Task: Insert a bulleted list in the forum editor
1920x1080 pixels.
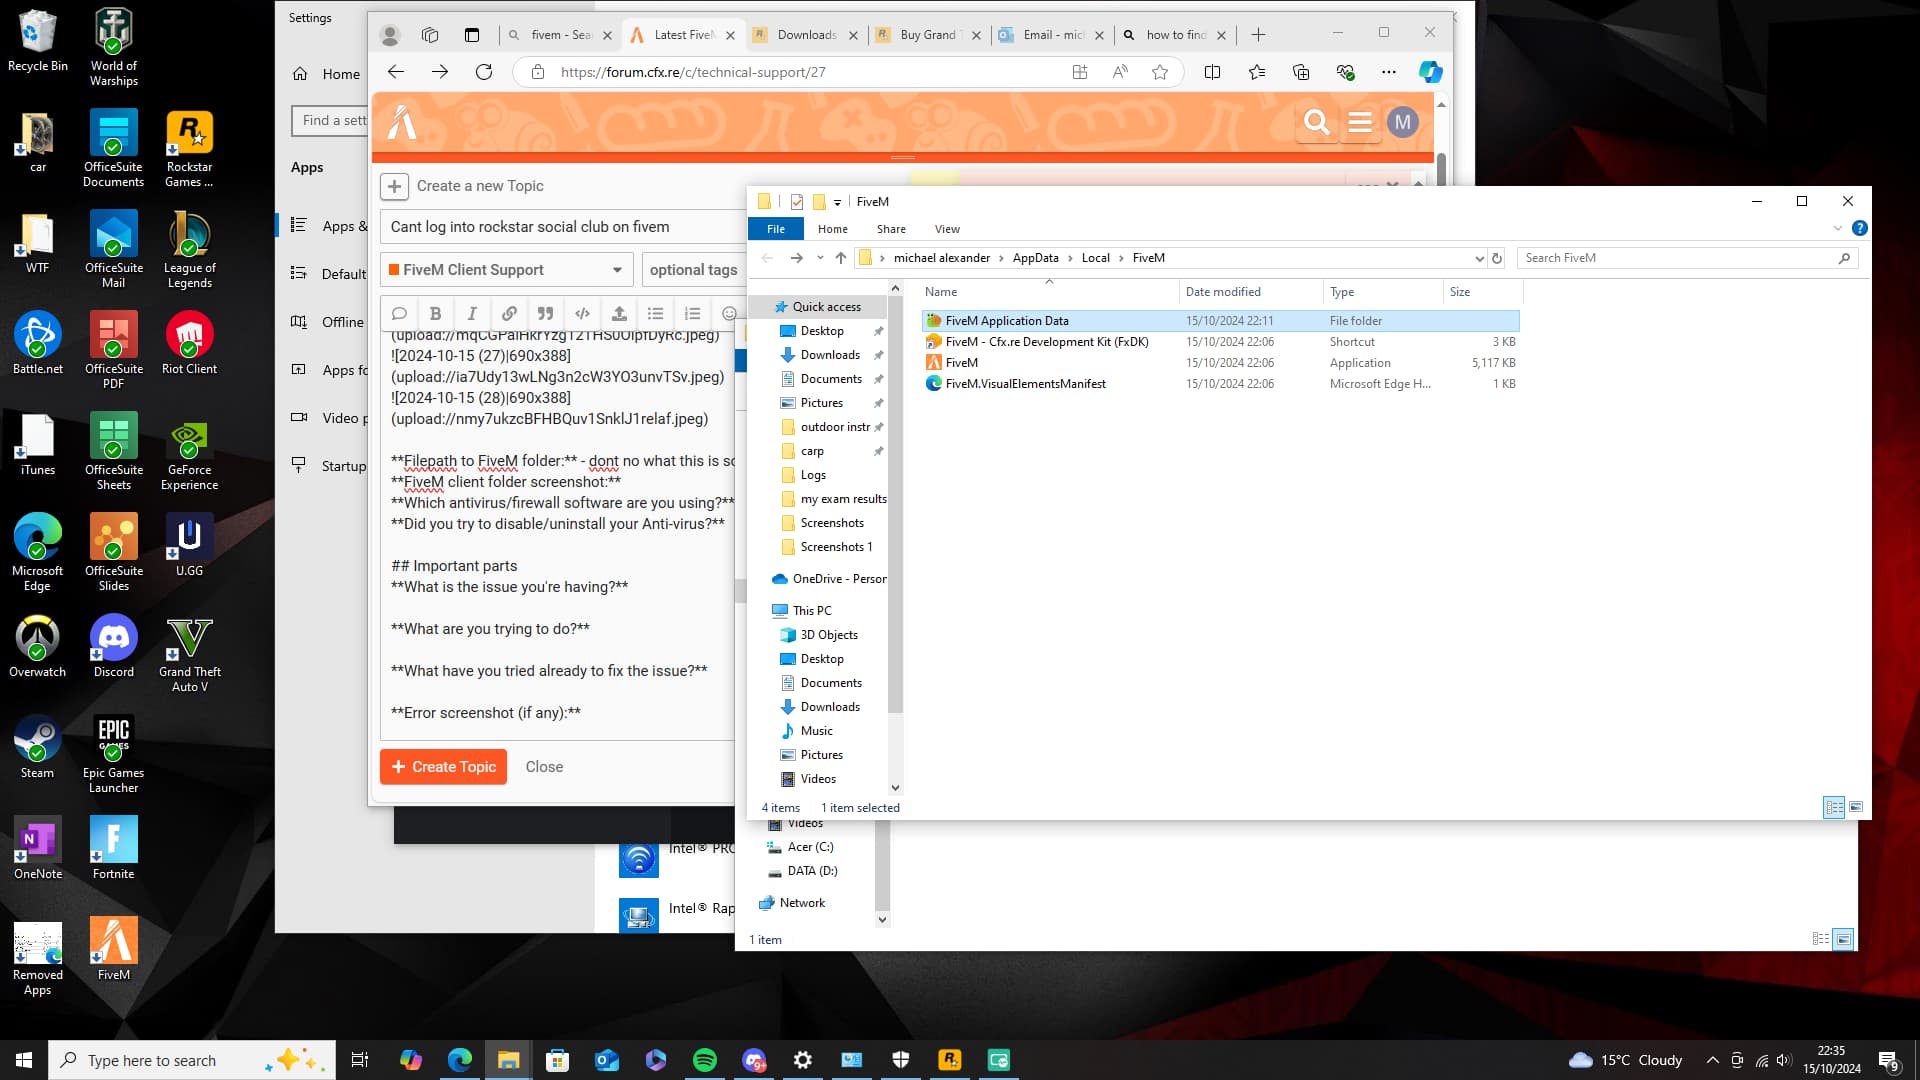Action: (655, 313)
